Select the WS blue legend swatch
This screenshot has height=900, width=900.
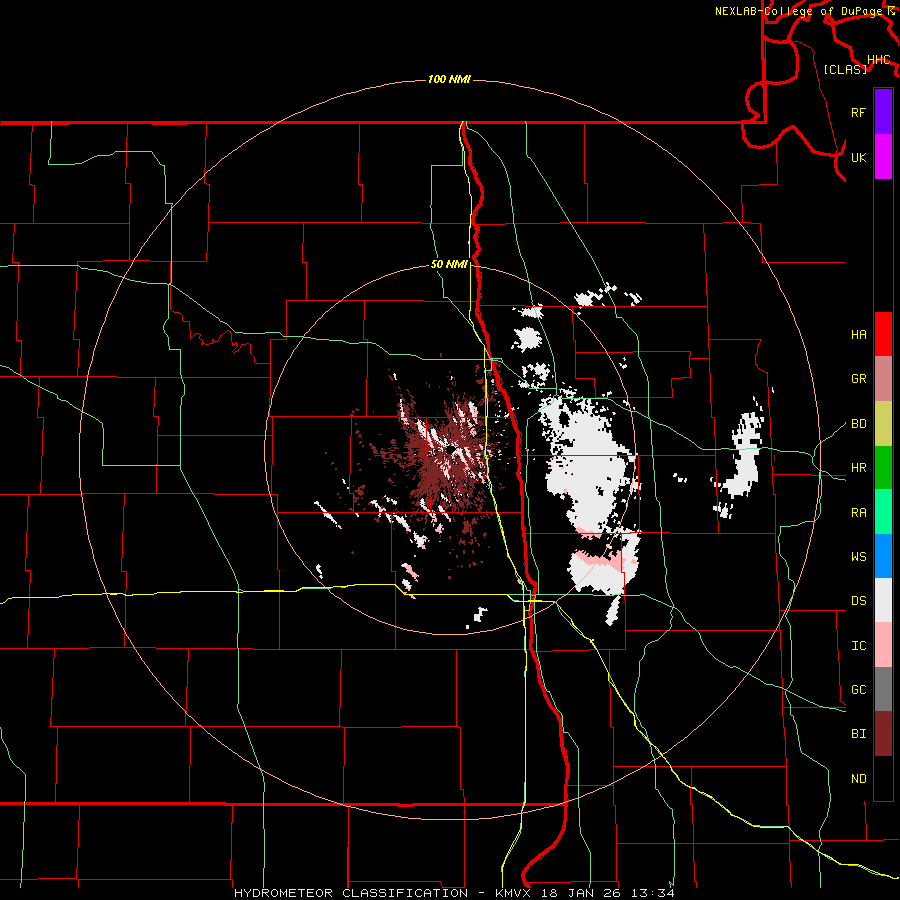(883, 556)
